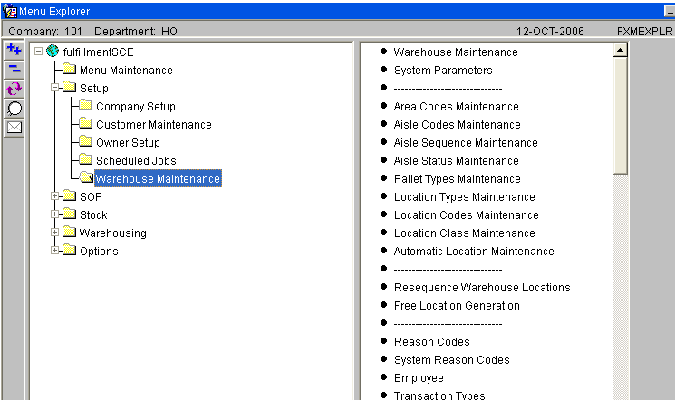Click the collapse all (minus) toolbar icon
The height and width of the screenshot is (401, 676).
point(14,69)
